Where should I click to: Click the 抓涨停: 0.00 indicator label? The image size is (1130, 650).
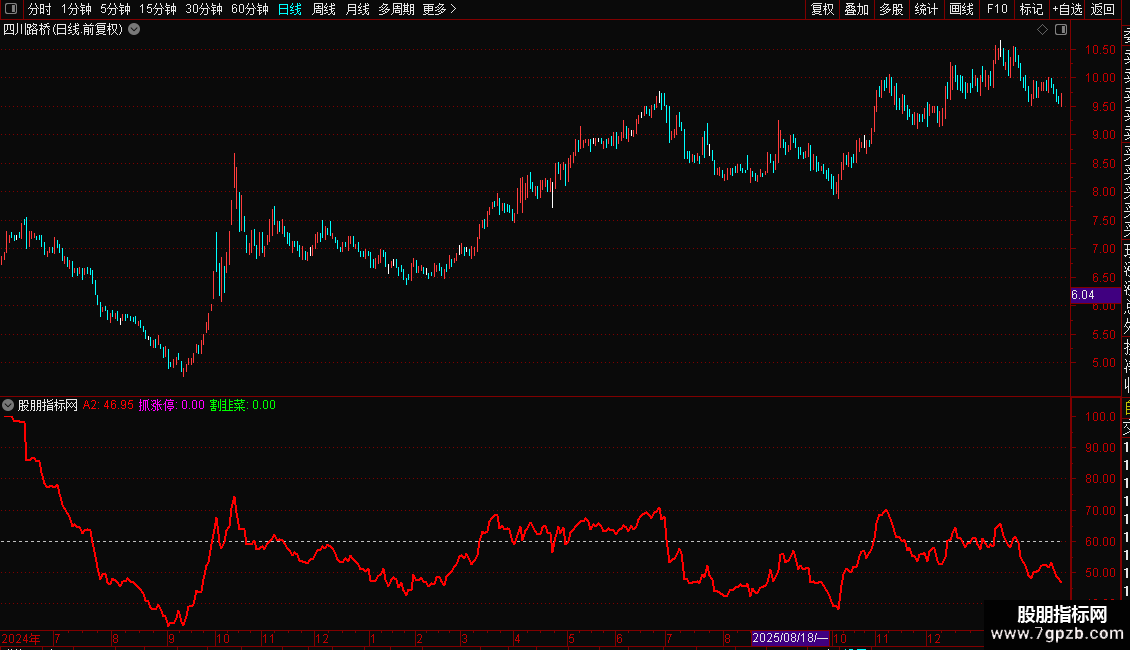pos(172,405)
